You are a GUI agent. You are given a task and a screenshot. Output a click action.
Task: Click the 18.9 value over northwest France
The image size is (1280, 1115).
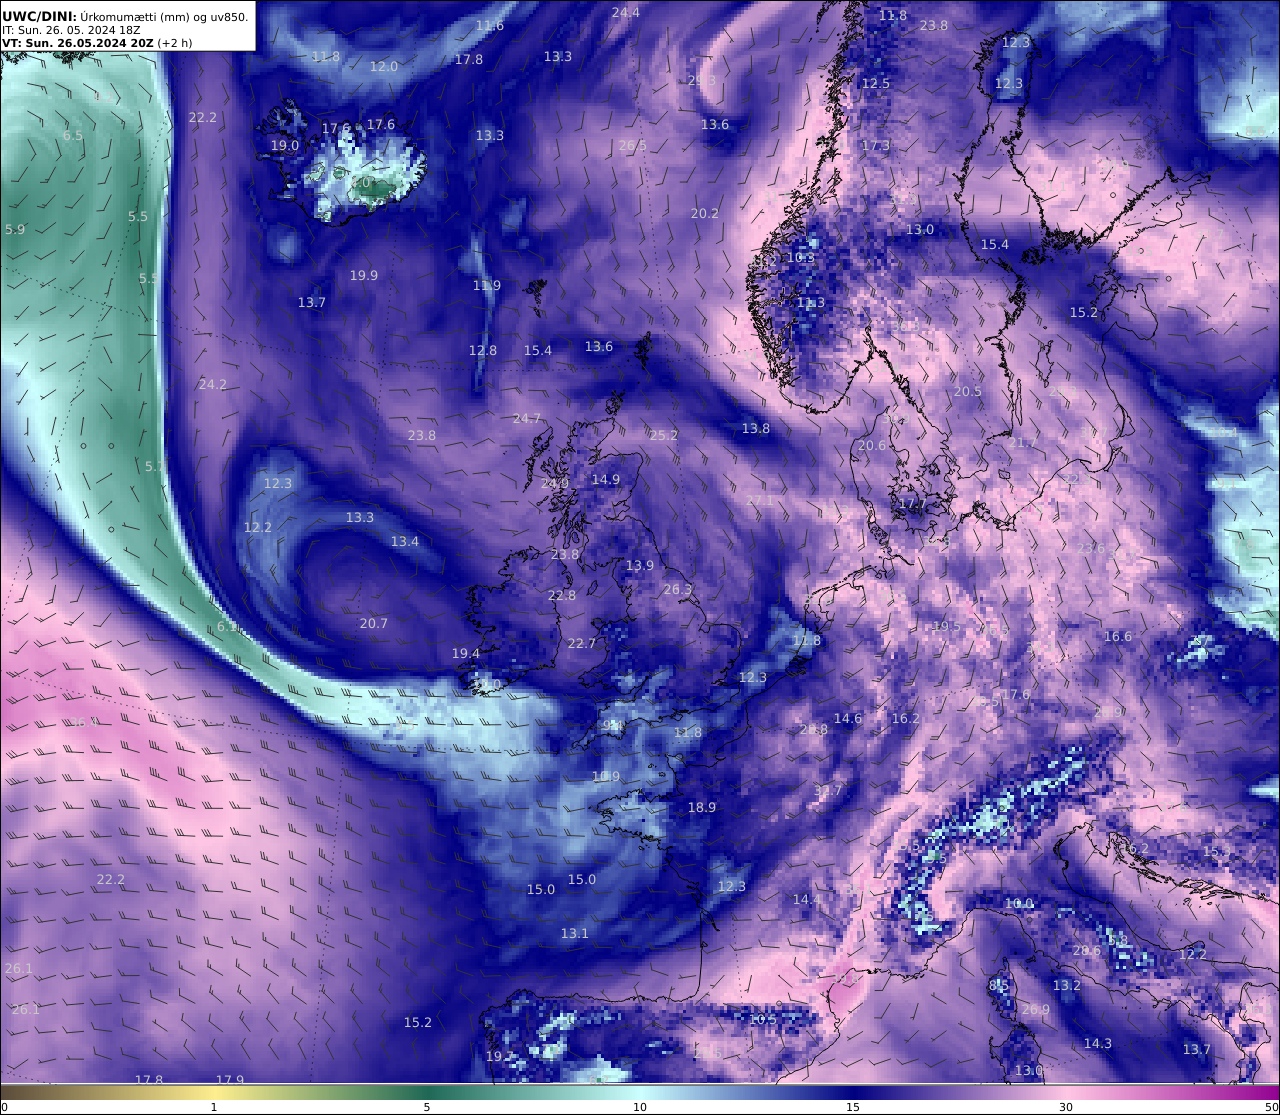701,807
